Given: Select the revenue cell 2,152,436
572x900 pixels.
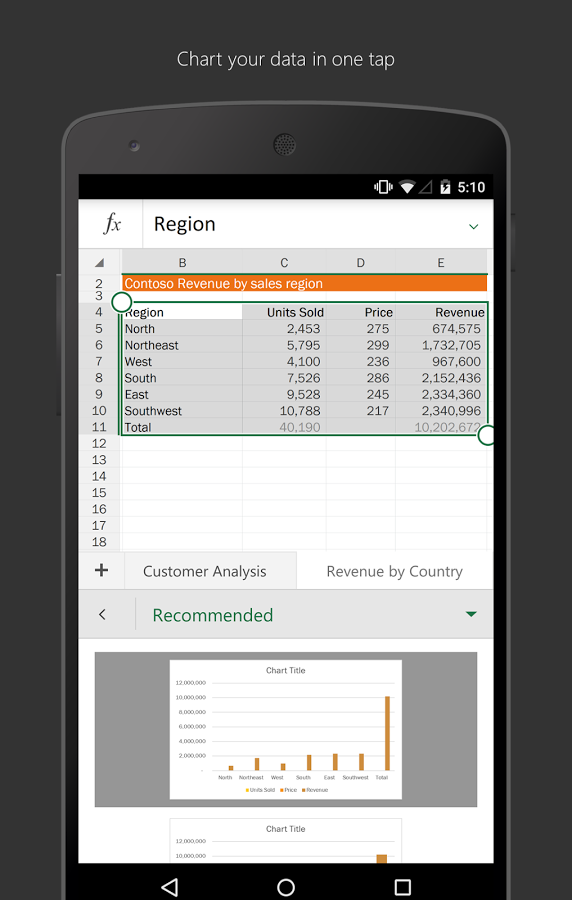Looking at the screenshot, I should pos(441,378).
